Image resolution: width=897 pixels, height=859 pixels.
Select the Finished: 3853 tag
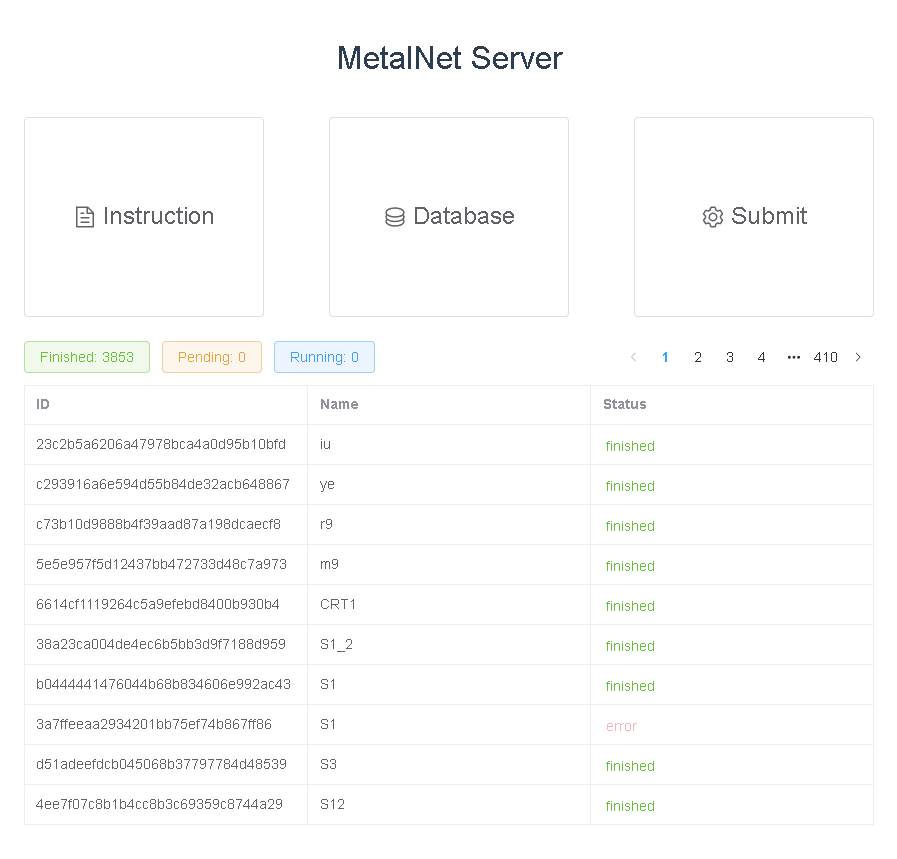click(87, 357)
